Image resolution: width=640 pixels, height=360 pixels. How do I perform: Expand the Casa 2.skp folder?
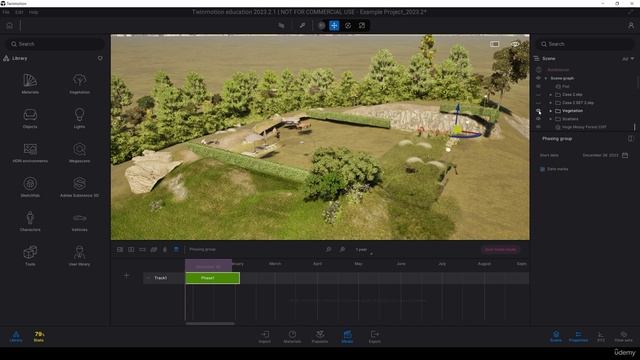pyautogui.click(x=551, y=94)
